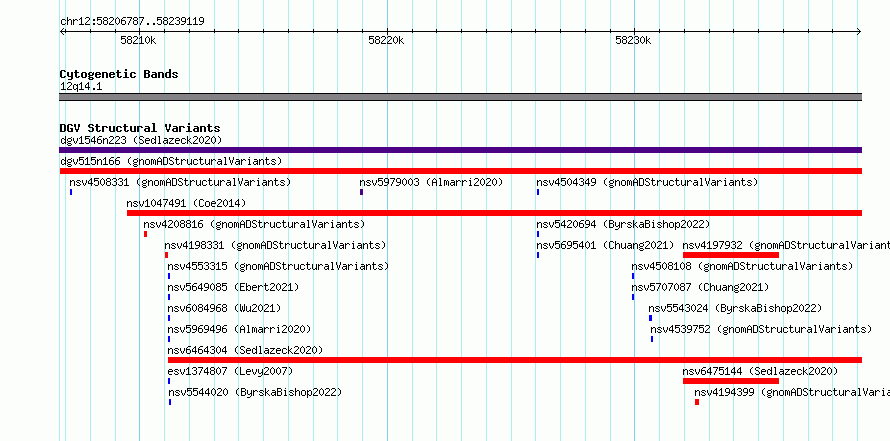
Task: Select the red dgv515n166 variant bar
Action: (460, 171)
